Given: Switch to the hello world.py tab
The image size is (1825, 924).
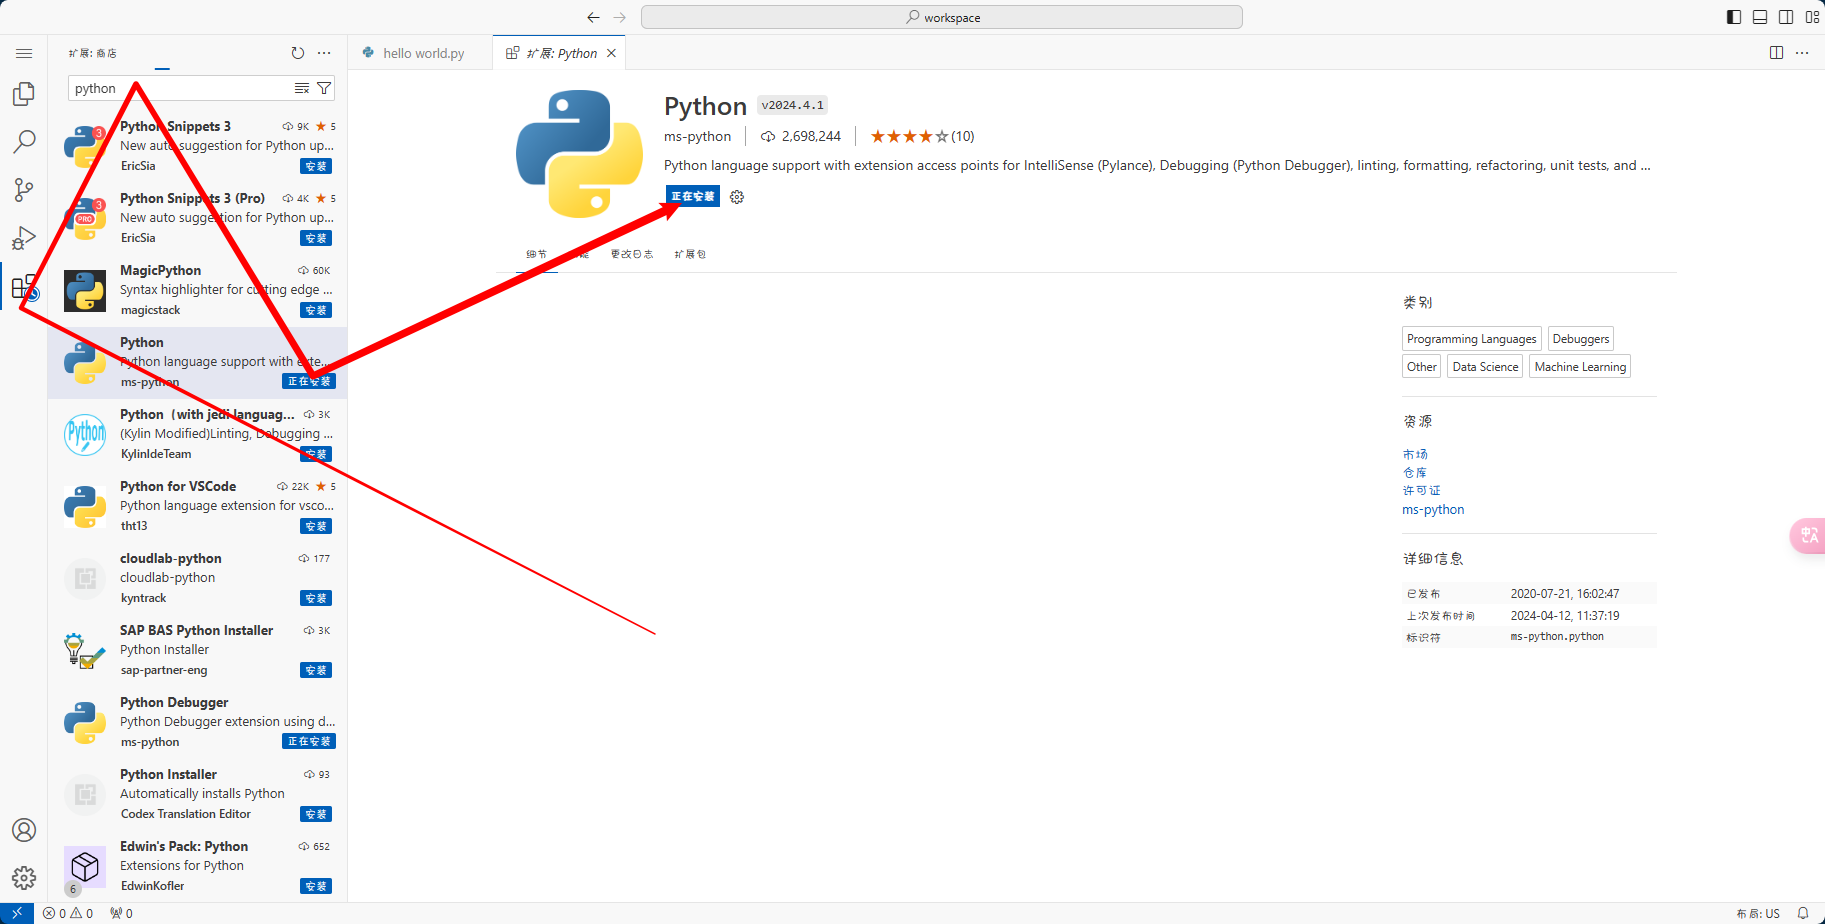Looking at the screenshot, I should 421,53.
